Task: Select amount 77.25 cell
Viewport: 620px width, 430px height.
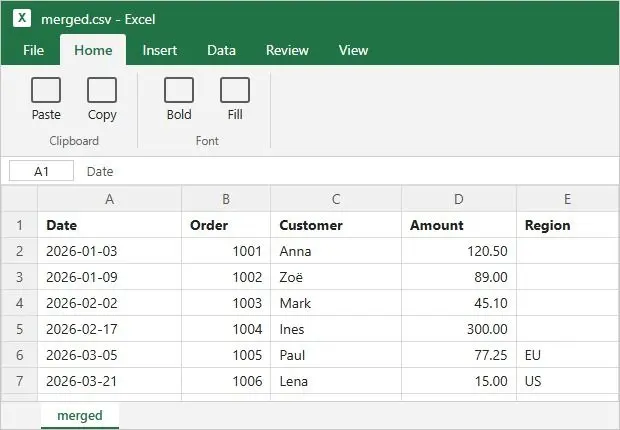Action: pos(459,355)
